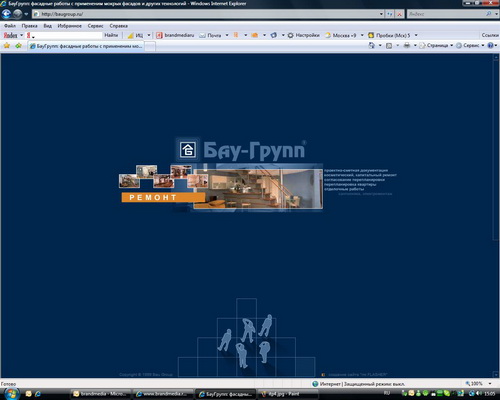
Task: Open the dropdown next to Yandex logo
Action: click(21, 35)
